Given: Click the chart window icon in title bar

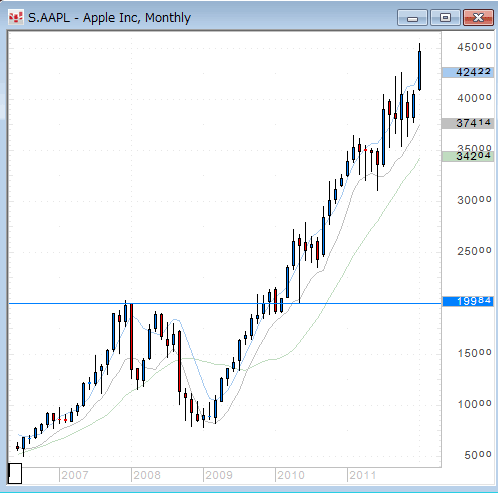Looking at the screenshot, I should point(15,18).
